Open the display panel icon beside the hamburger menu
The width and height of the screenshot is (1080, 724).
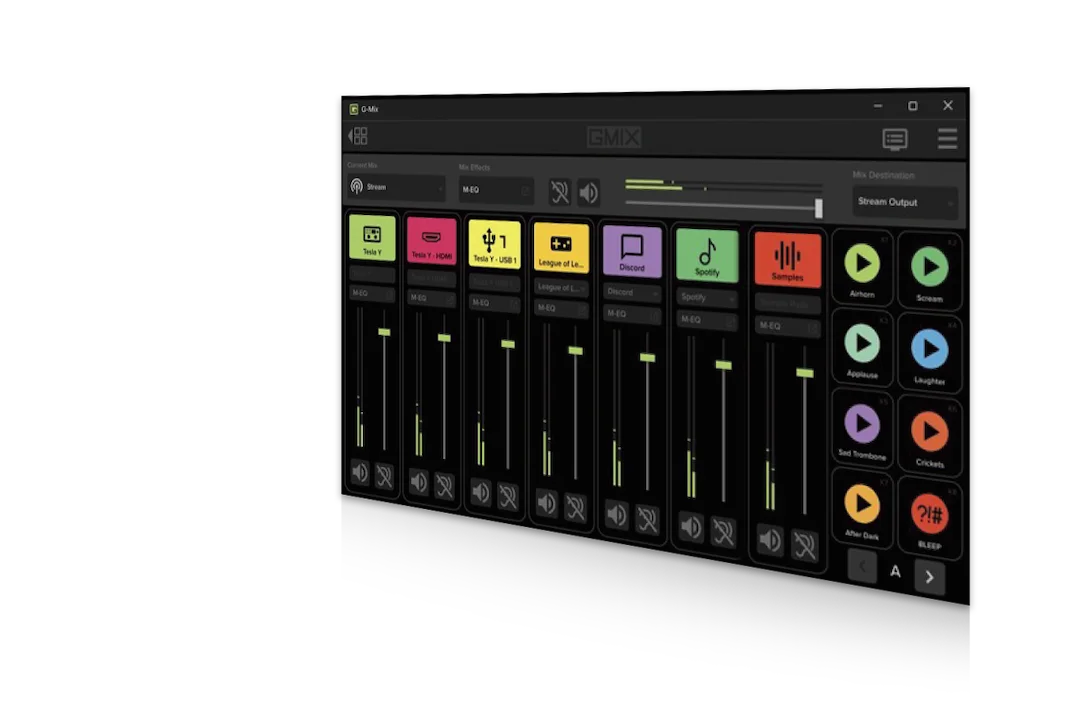[895, 139]
